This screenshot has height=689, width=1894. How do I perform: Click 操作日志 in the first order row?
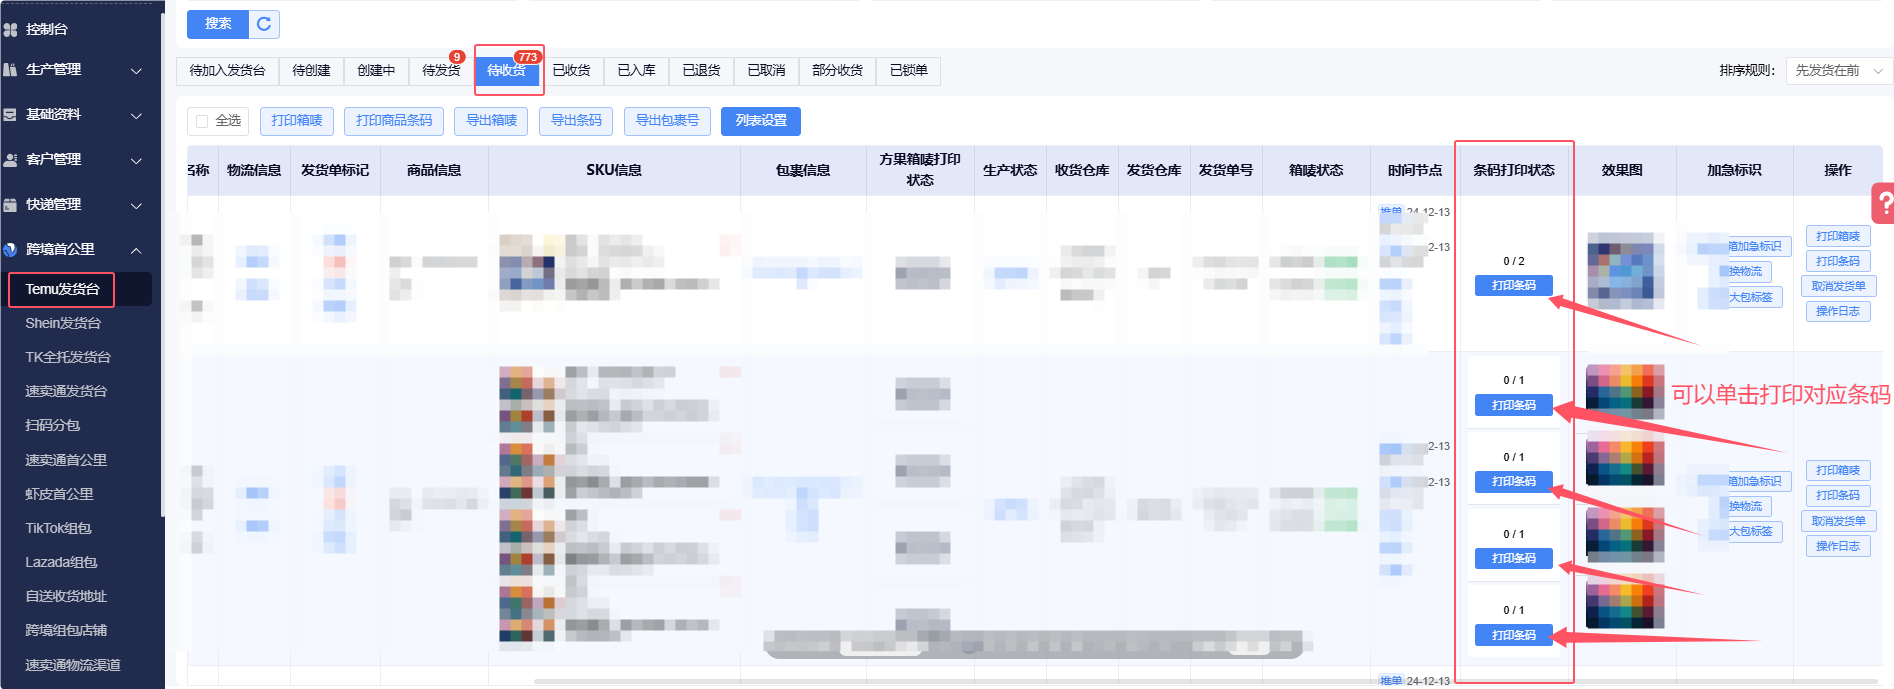coord(1838,312)
